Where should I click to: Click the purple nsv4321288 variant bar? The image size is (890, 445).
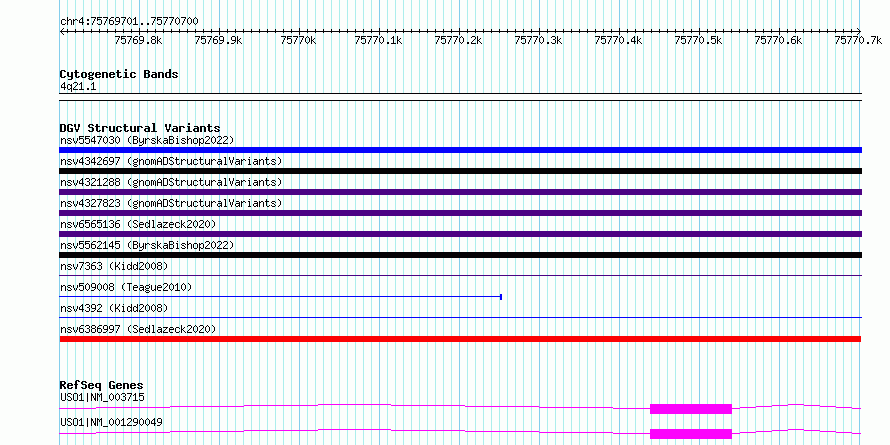coord(460,192)
